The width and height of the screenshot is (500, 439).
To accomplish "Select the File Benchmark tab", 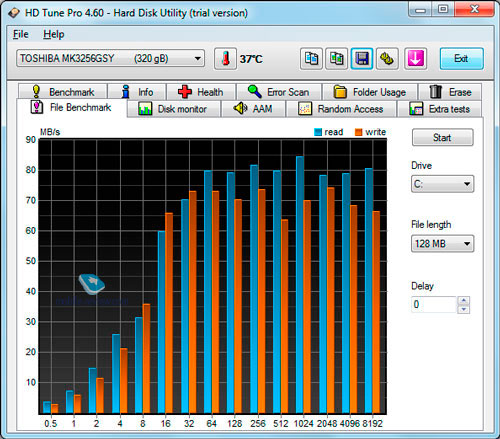I will (x=71, y=107).
